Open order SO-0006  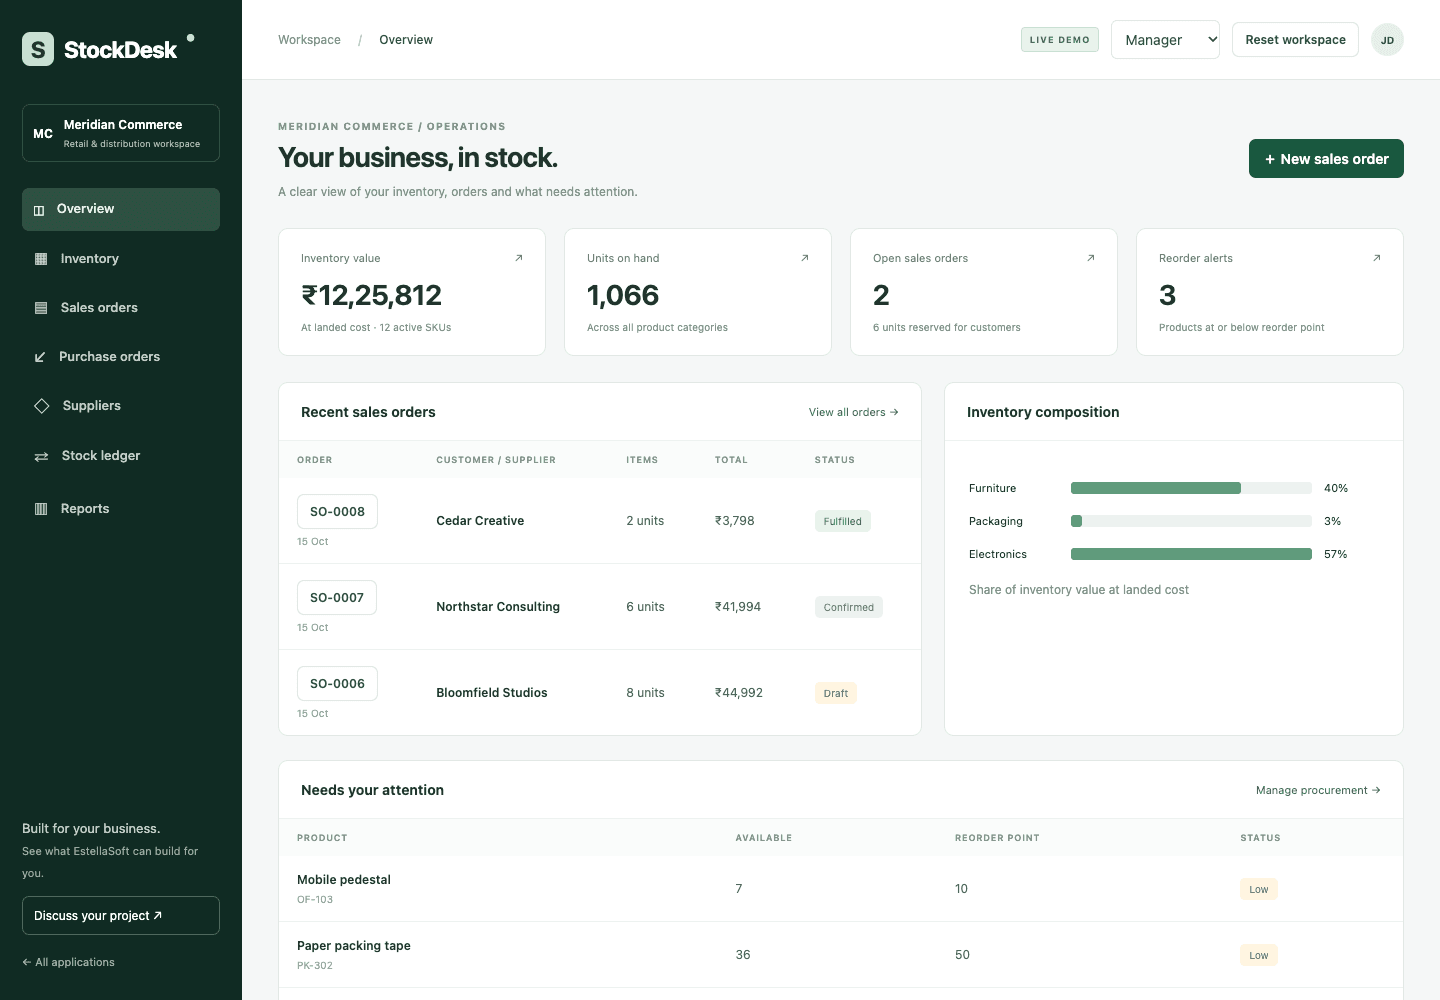(337, 683)
